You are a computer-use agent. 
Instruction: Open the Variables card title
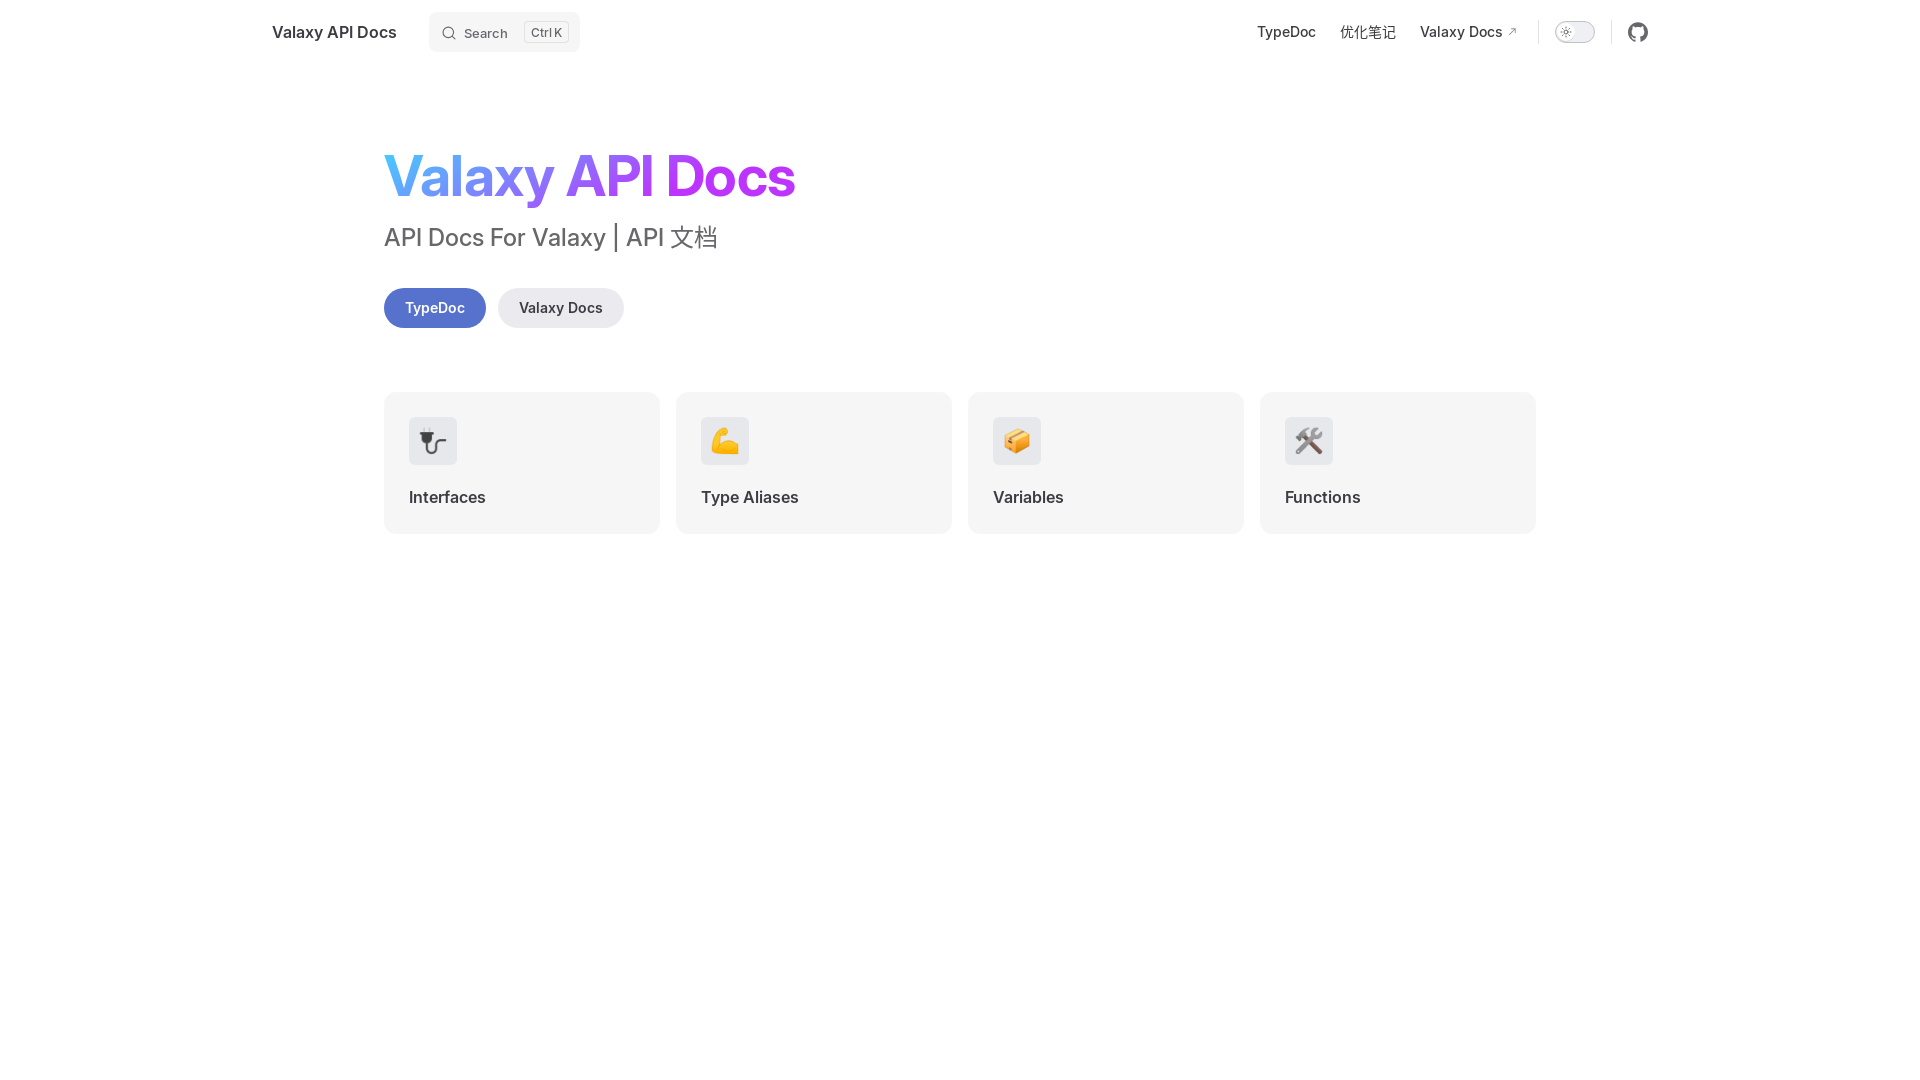pyautogui.click(x=1028, y=497)
